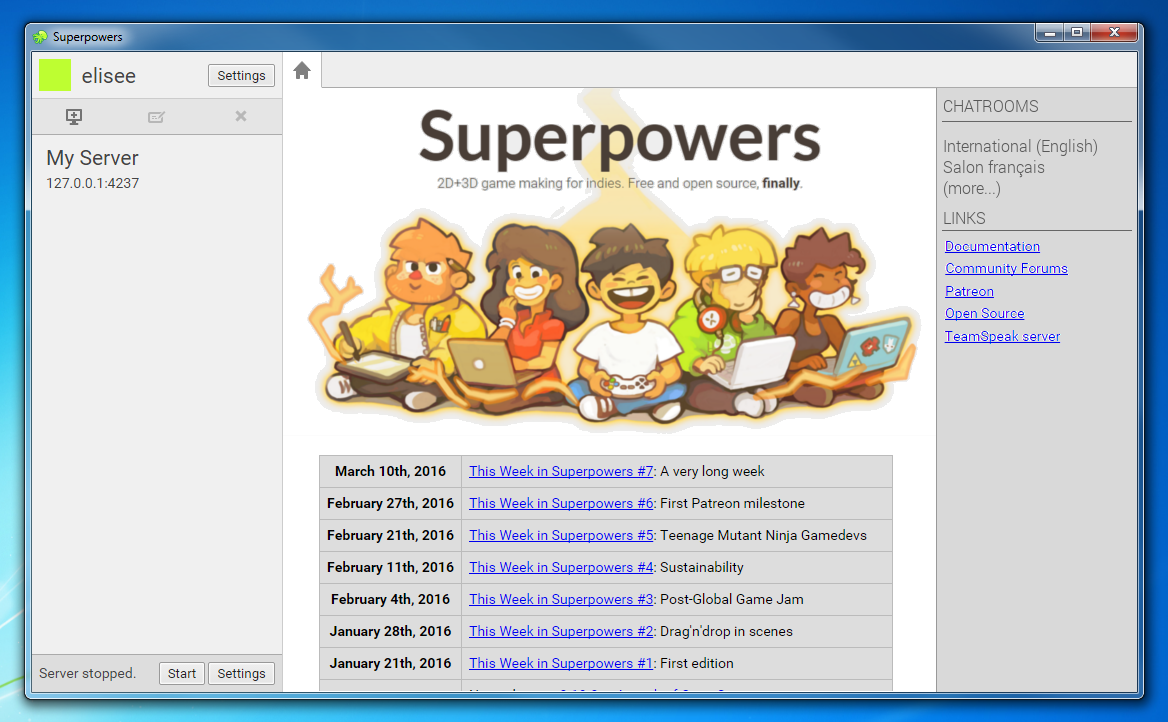This screenshot has width=1168, height=722.
Task: Click the January 21th, 2016 date cell
Action: pyautogui.click(x=390, y=664)
